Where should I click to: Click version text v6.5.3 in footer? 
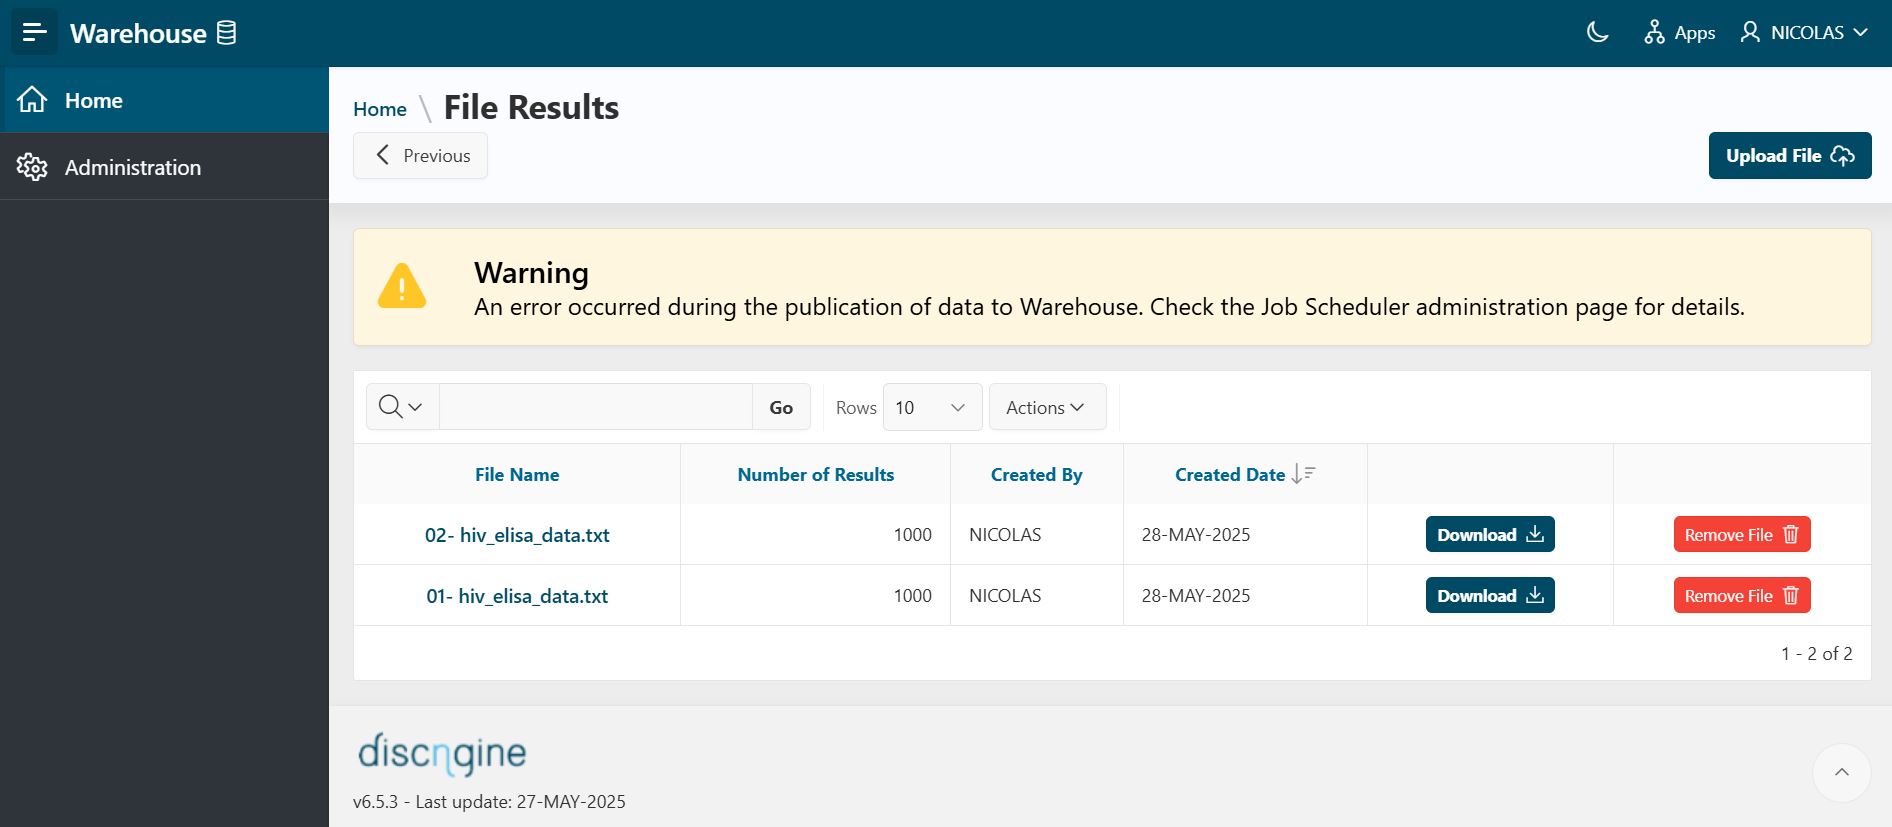click(x=489, y=802)
